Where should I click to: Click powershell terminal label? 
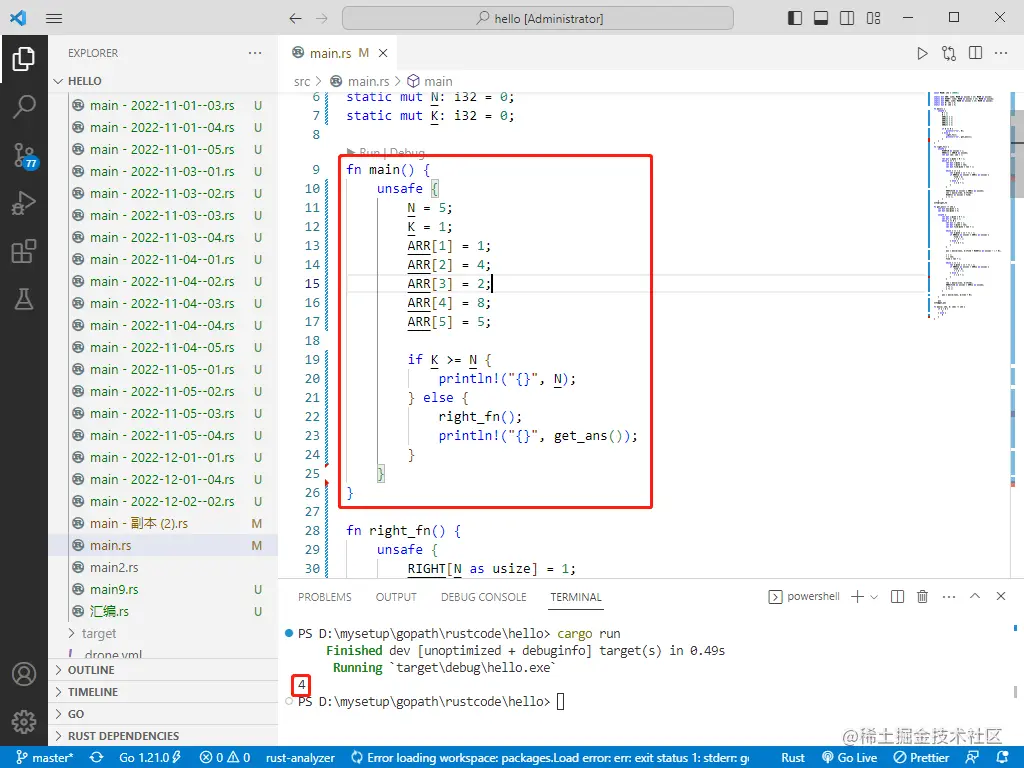point(804,596)
